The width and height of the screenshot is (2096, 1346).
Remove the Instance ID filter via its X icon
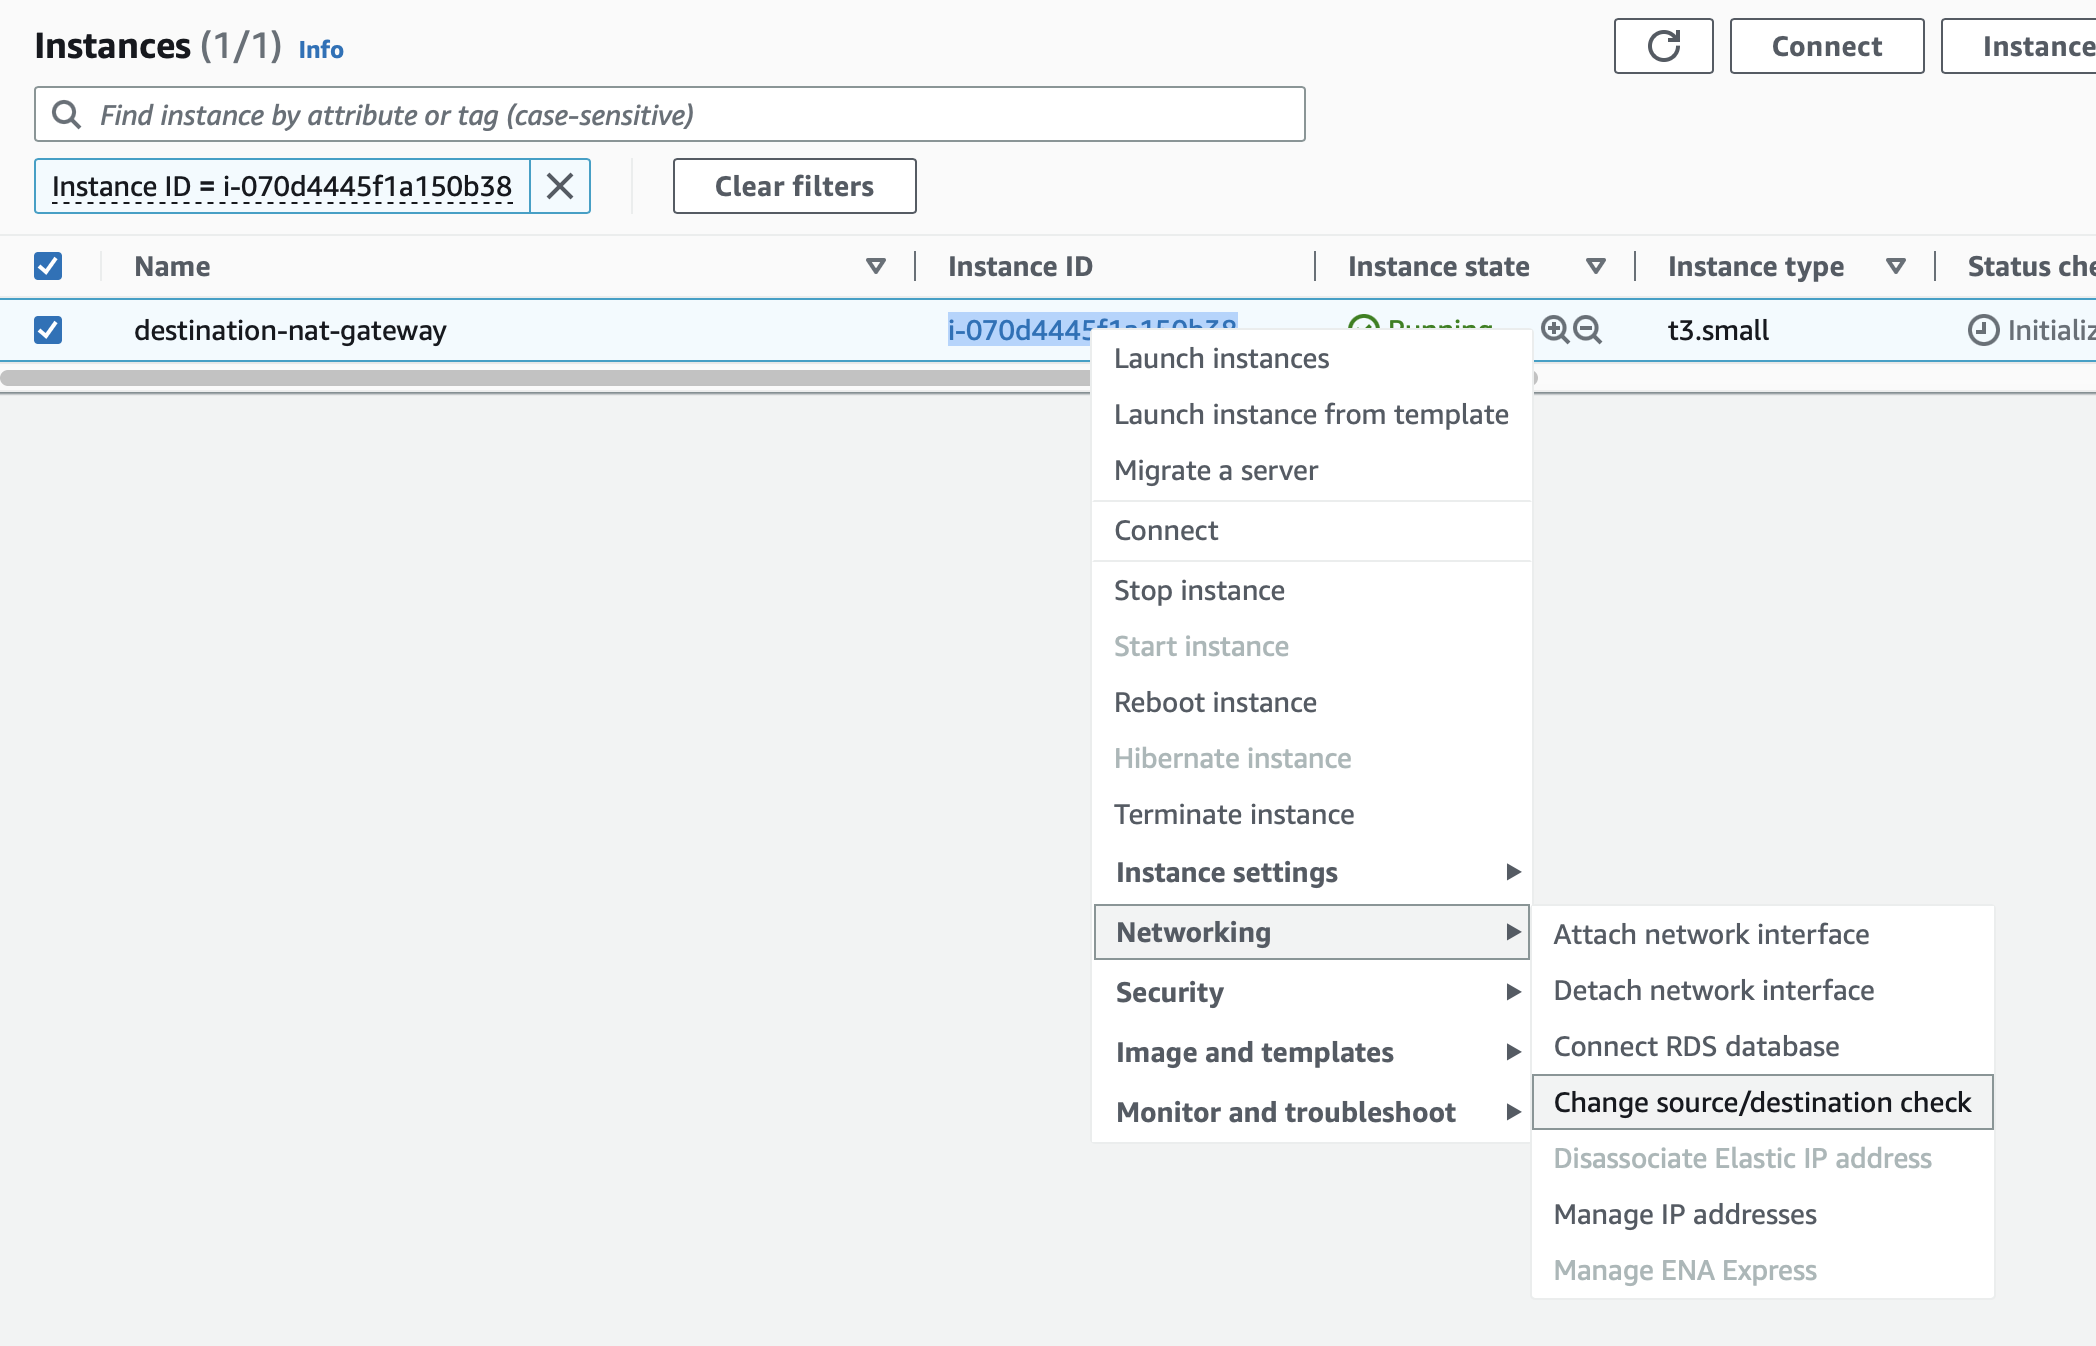pyautogui.click(x=560, y=186)
